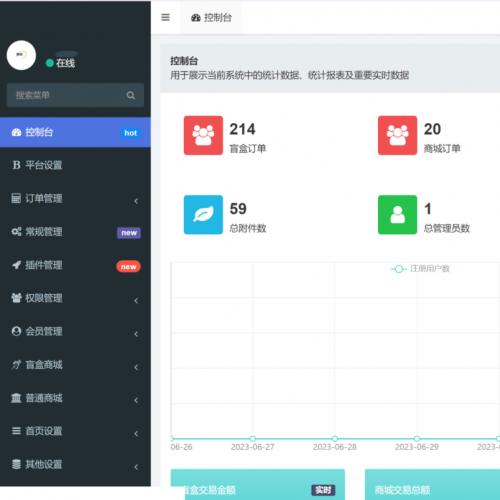Click the red 商城订单 users icon
The width and height of the screenshot is (500, 500).
tap(397, 135)
